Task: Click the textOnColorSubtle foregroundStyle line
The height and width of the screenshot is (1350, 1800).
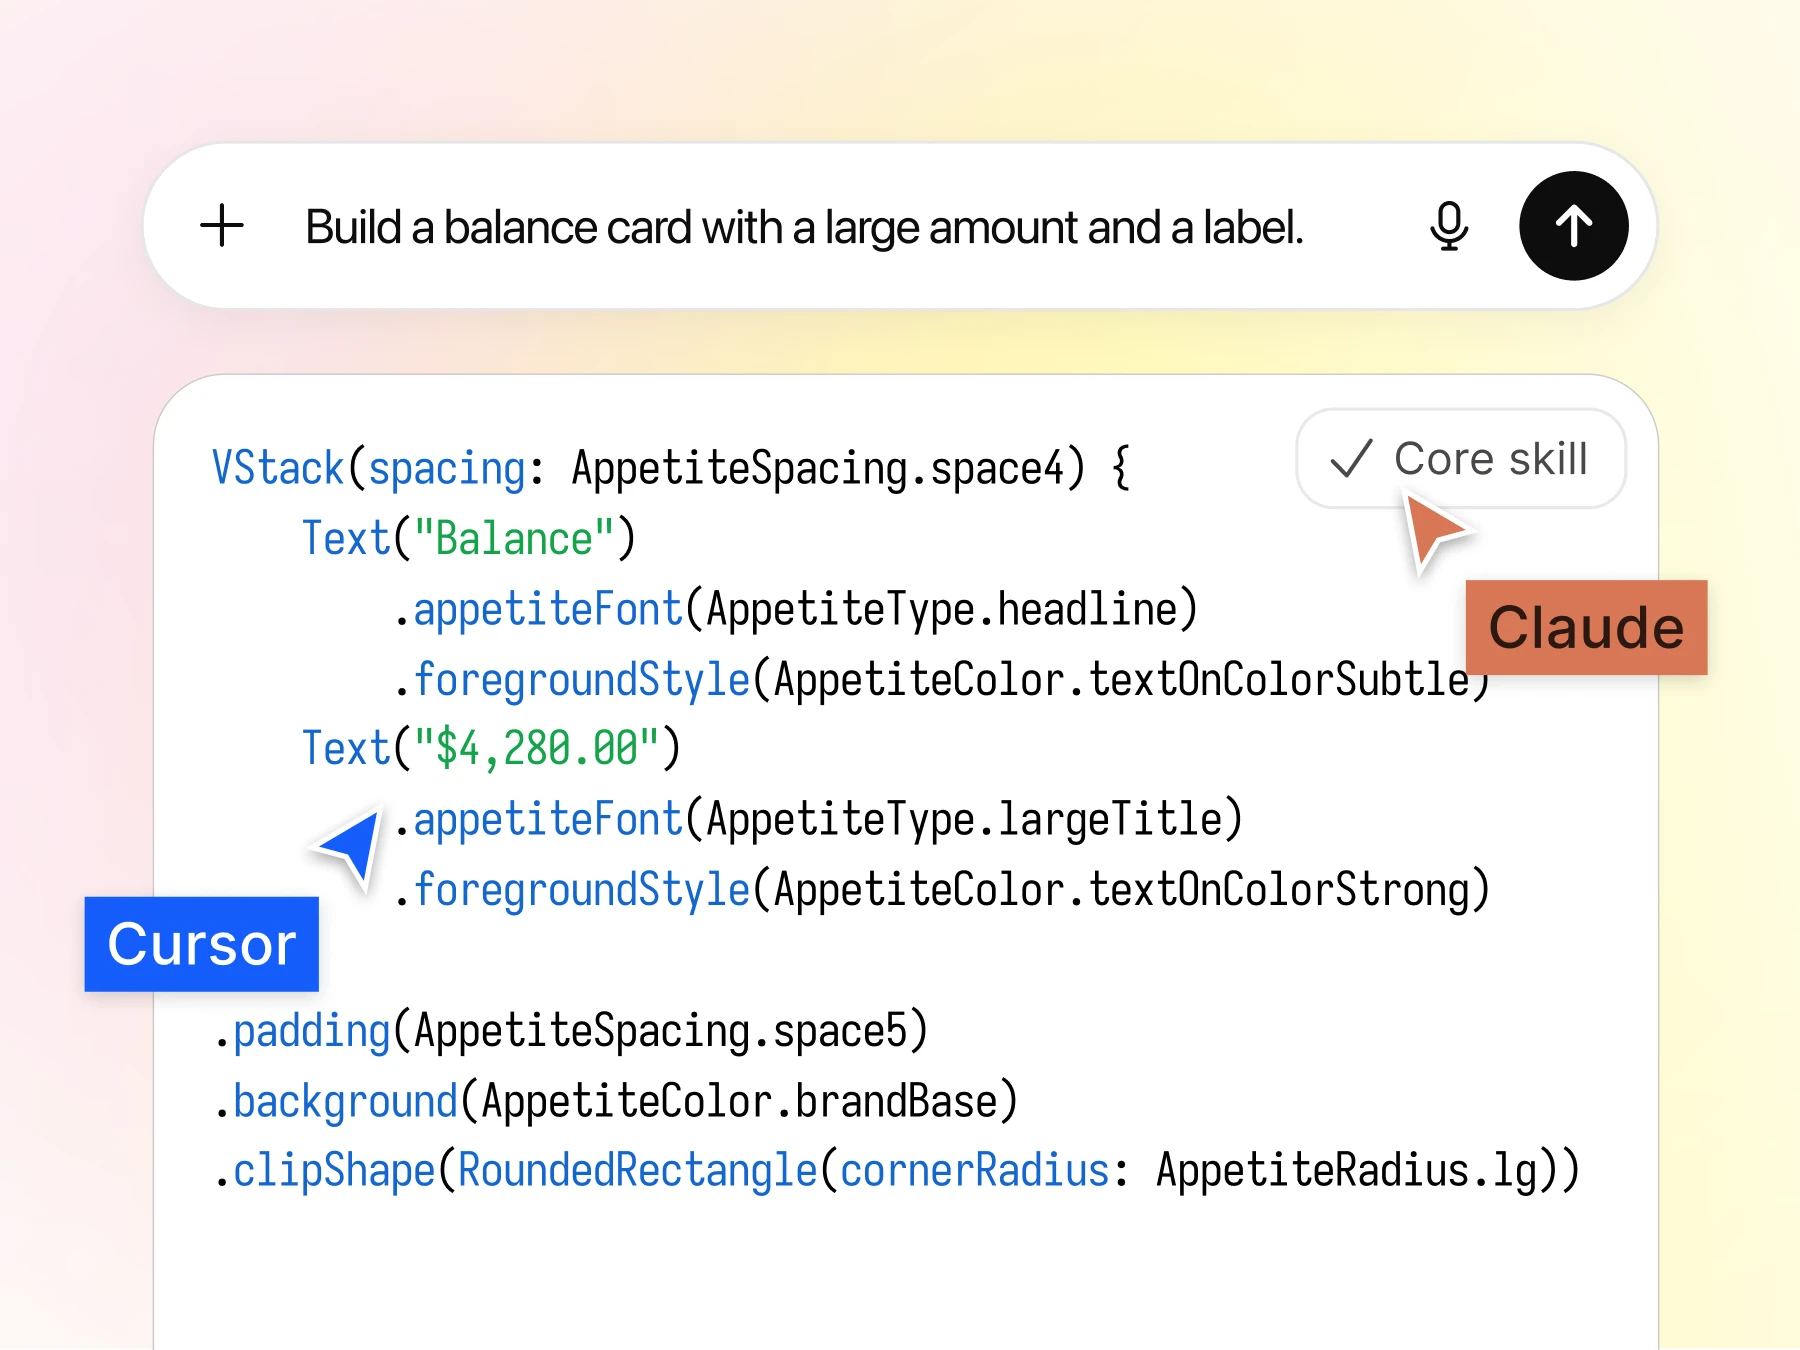Action: coord(941,680)
